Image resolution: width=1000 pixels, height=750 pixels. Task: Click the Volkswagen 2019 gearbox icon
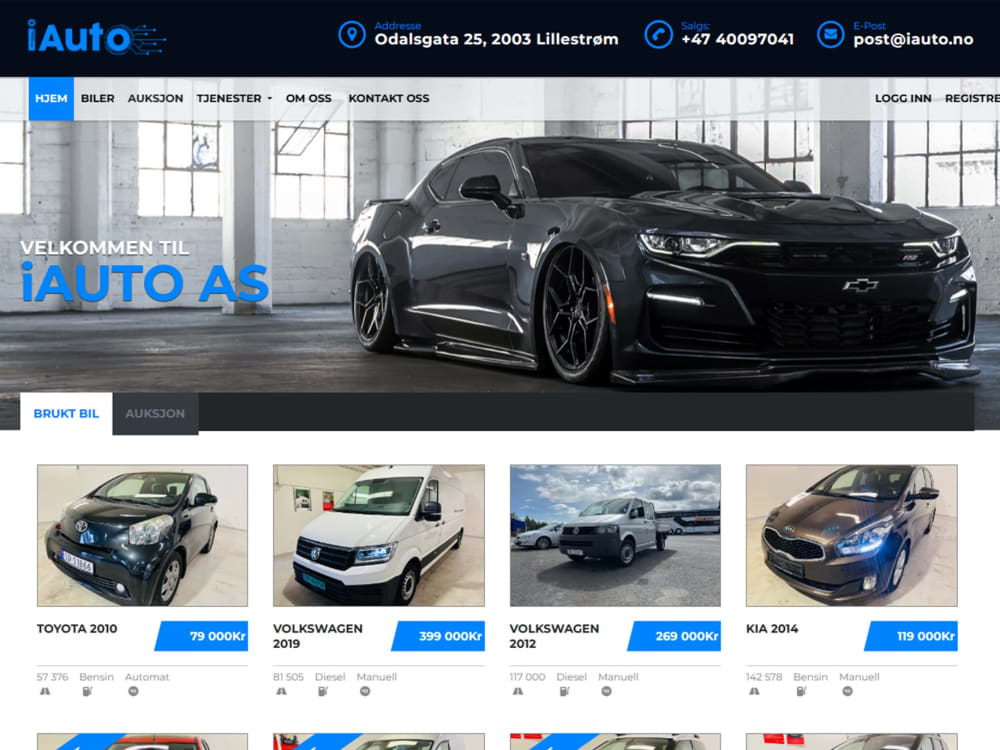coord(365,691)
